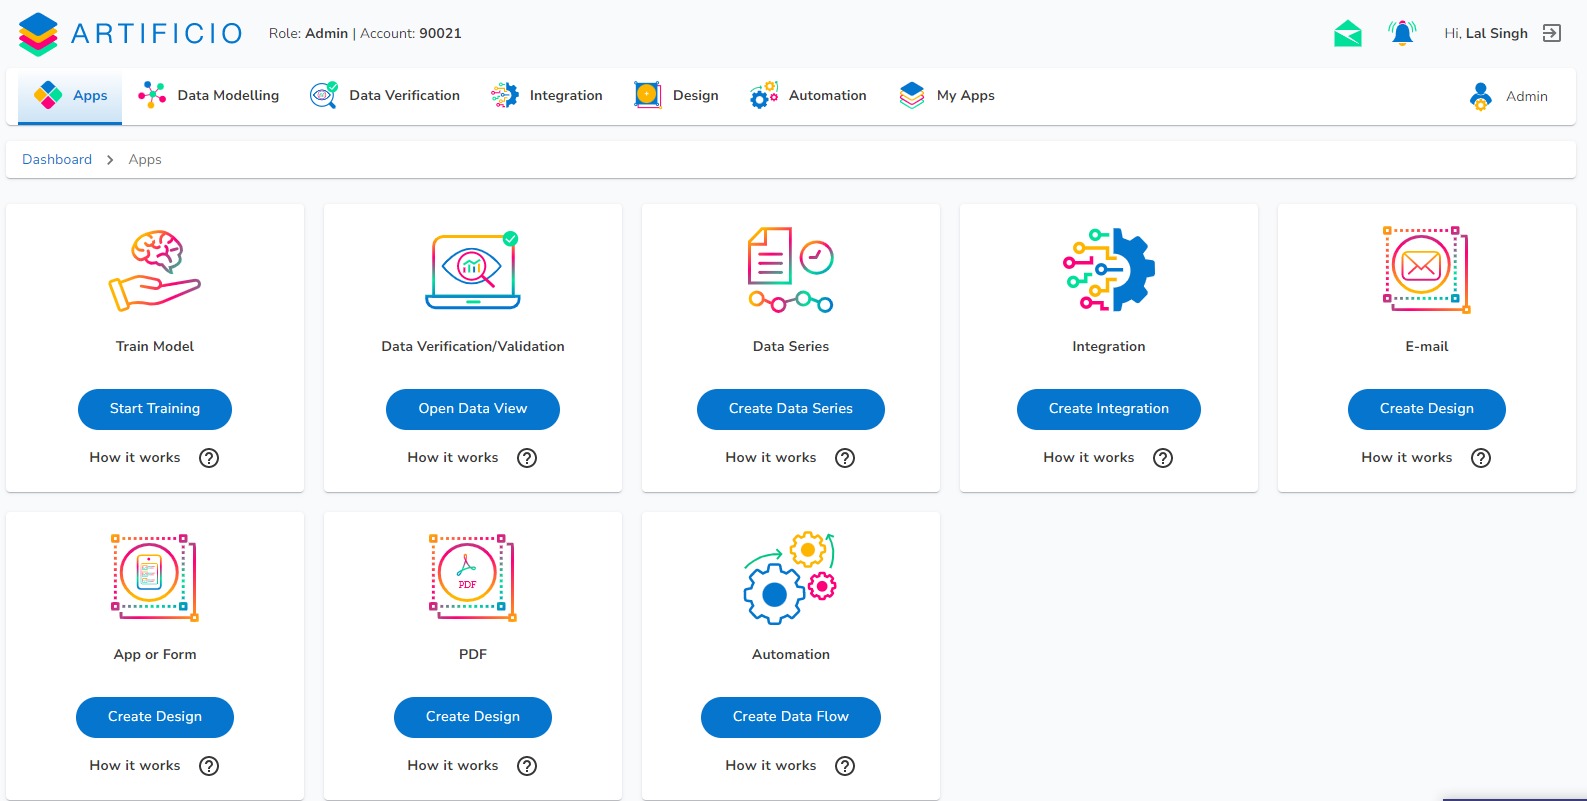1587x801 pixels.
Task: Click the E-mail envelope card icon
Action: (x=1427, y=270)
